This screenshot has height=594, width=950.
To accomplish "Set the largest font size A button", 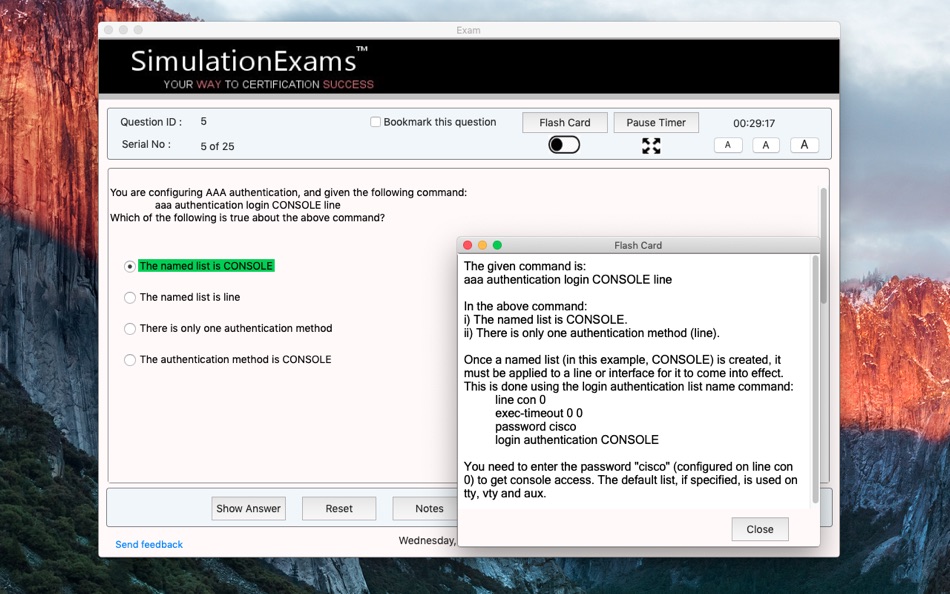I will (x=804, y=145).
